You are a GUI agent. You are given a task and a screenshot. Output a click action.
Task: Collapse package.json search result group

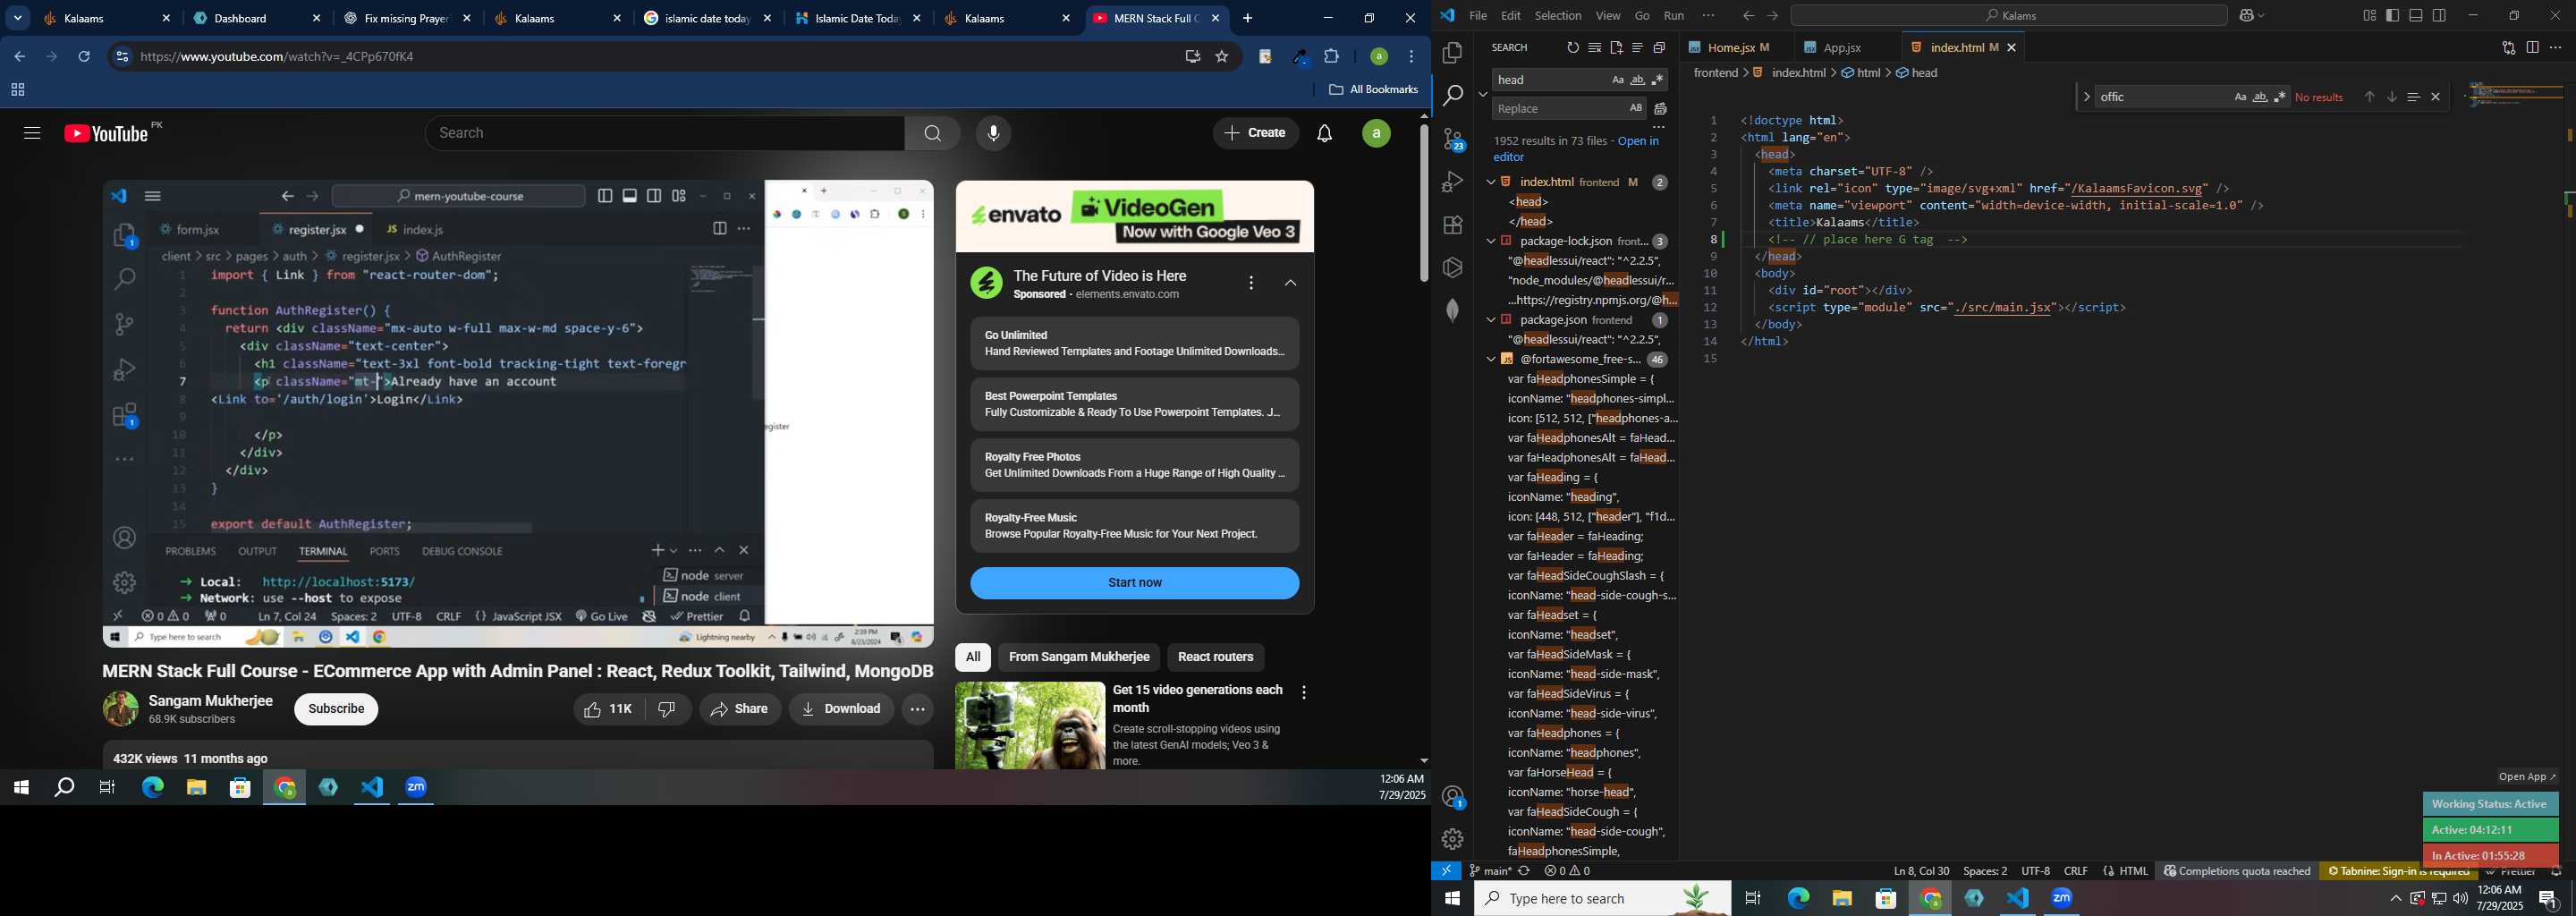click(x=1490, y=320)
